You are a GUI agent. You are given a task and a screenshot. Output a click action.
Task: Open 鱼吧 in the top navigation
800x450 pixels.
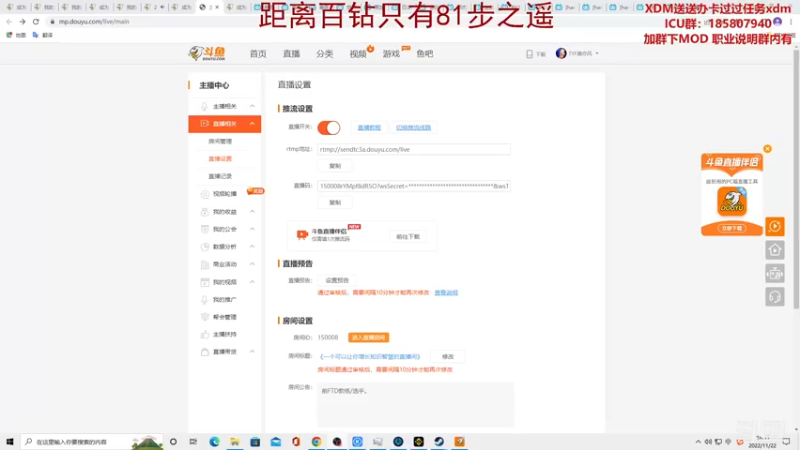pos(424,54)
